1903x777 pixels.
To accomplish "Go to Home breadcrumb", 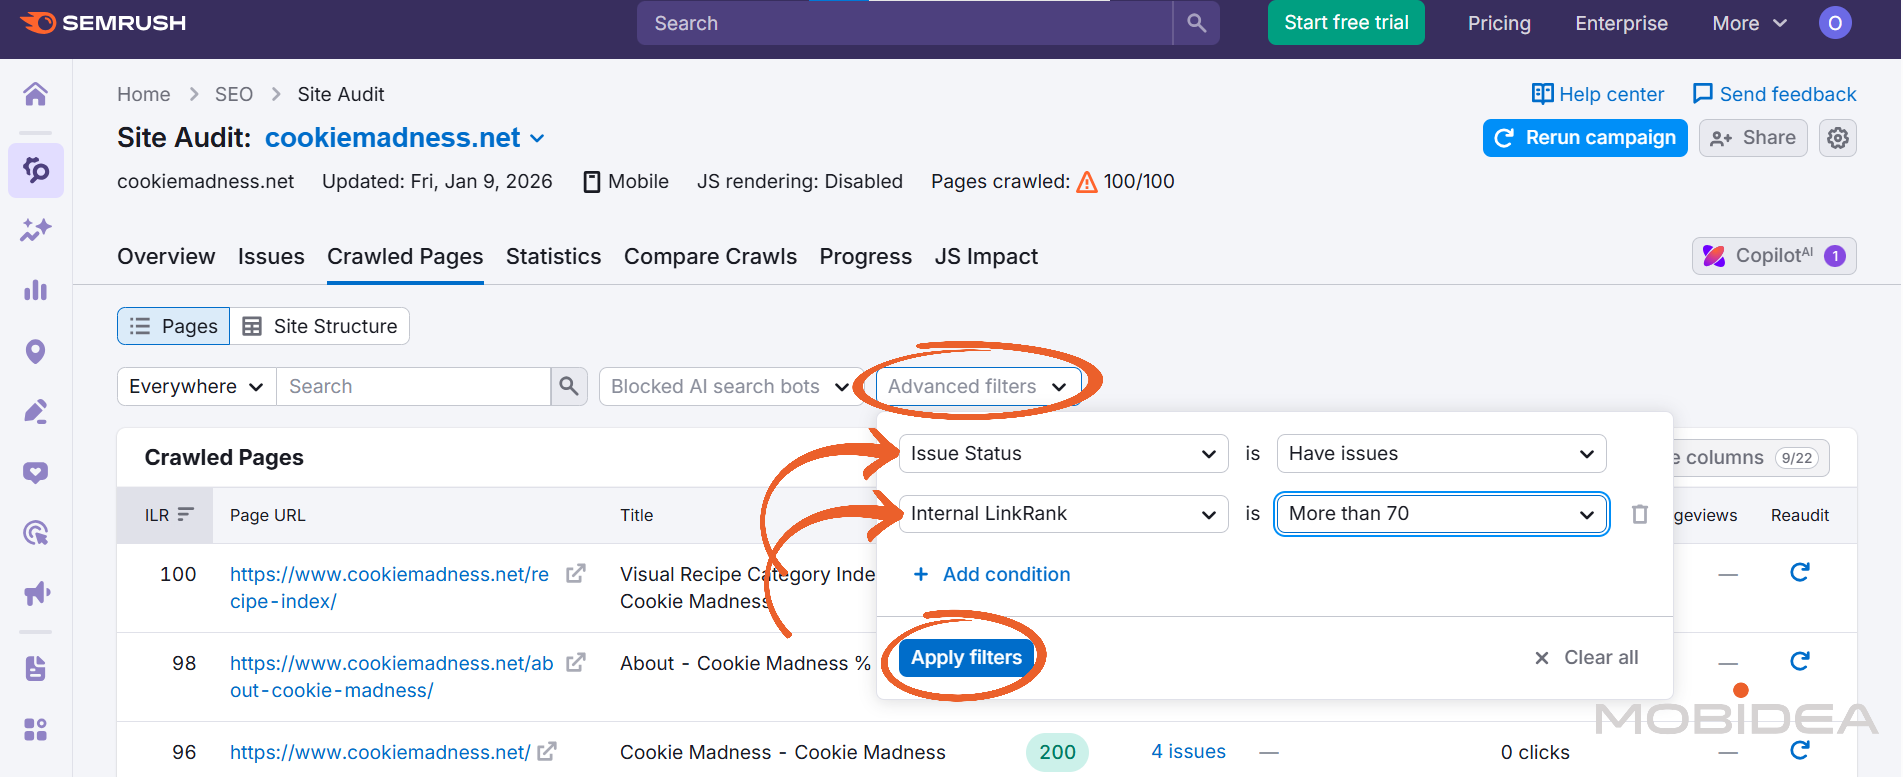I will (144, 94).
